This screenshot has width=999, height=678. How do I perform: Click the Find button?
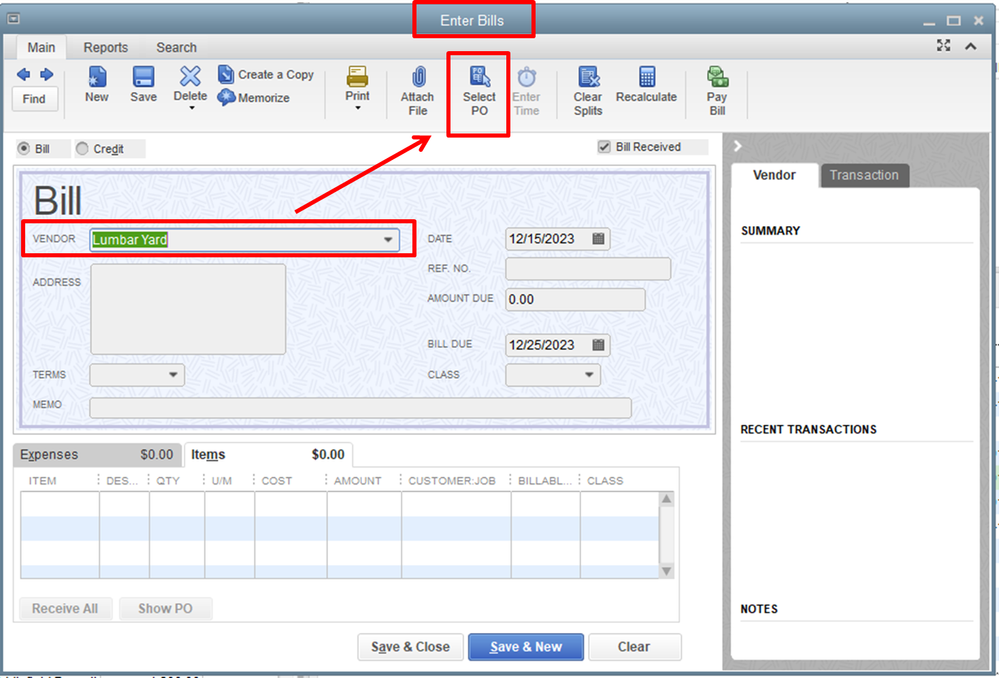pos(34,99)
